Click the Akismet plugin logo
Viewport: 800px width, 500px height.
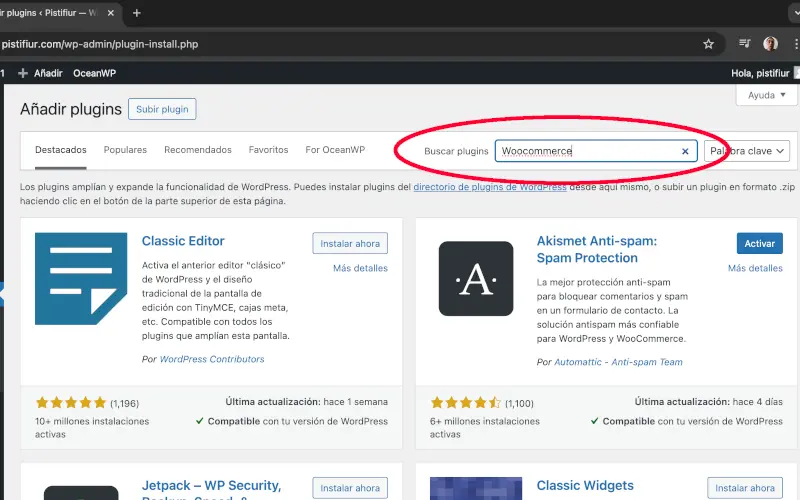(x=476, y=279)
